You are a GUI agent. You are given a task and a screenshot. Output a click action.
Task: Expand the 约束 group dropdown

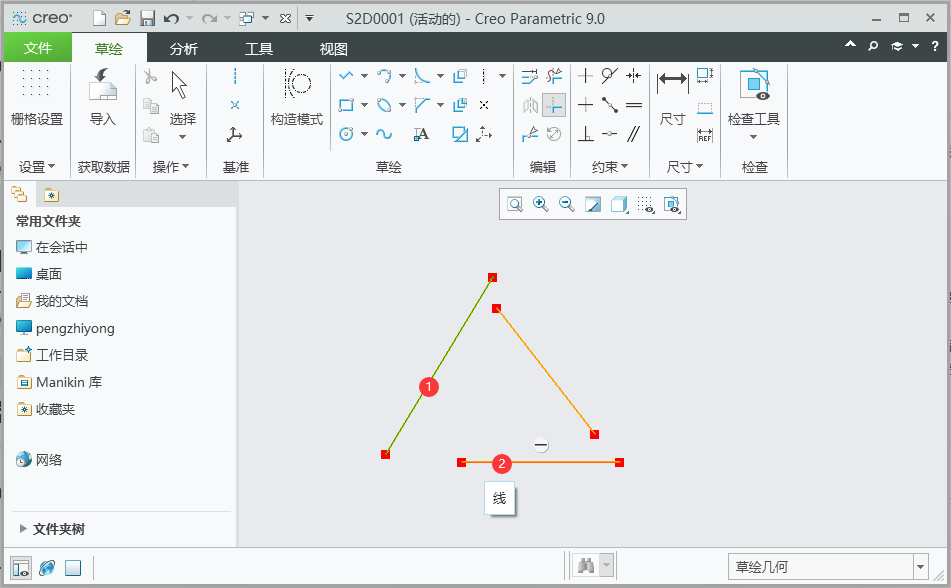click(610, 167)
